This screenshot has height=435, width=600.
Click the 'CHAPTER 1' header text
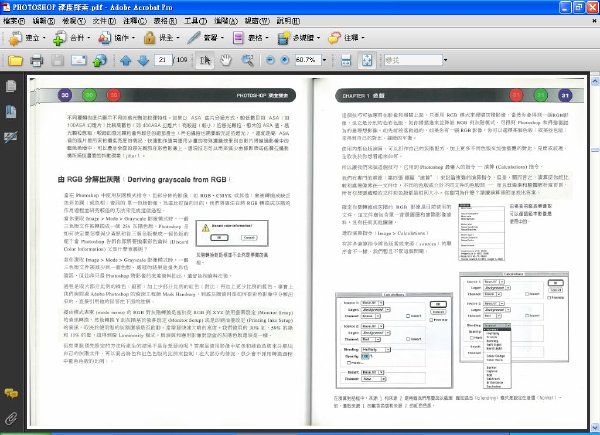pos(355,96)
